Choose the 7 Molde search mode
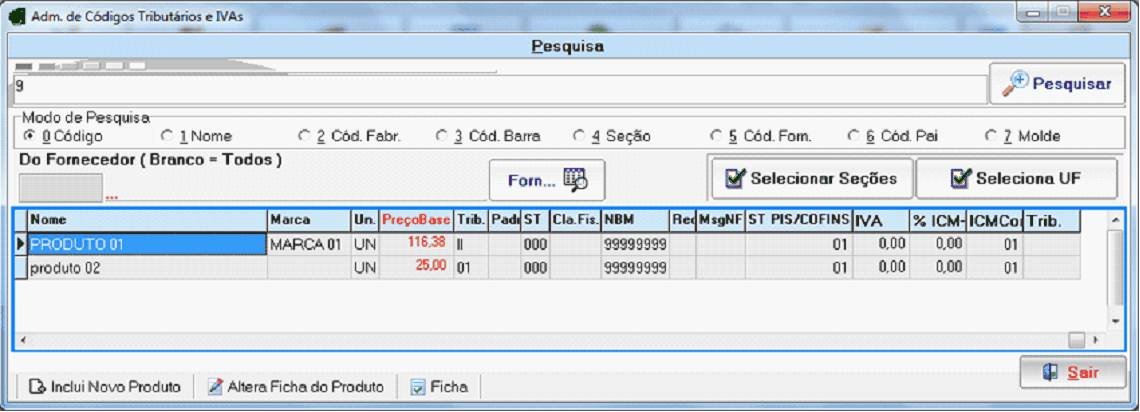This screenshot has width=1140, height=412. pyautogui.click(x=991, y=136)
